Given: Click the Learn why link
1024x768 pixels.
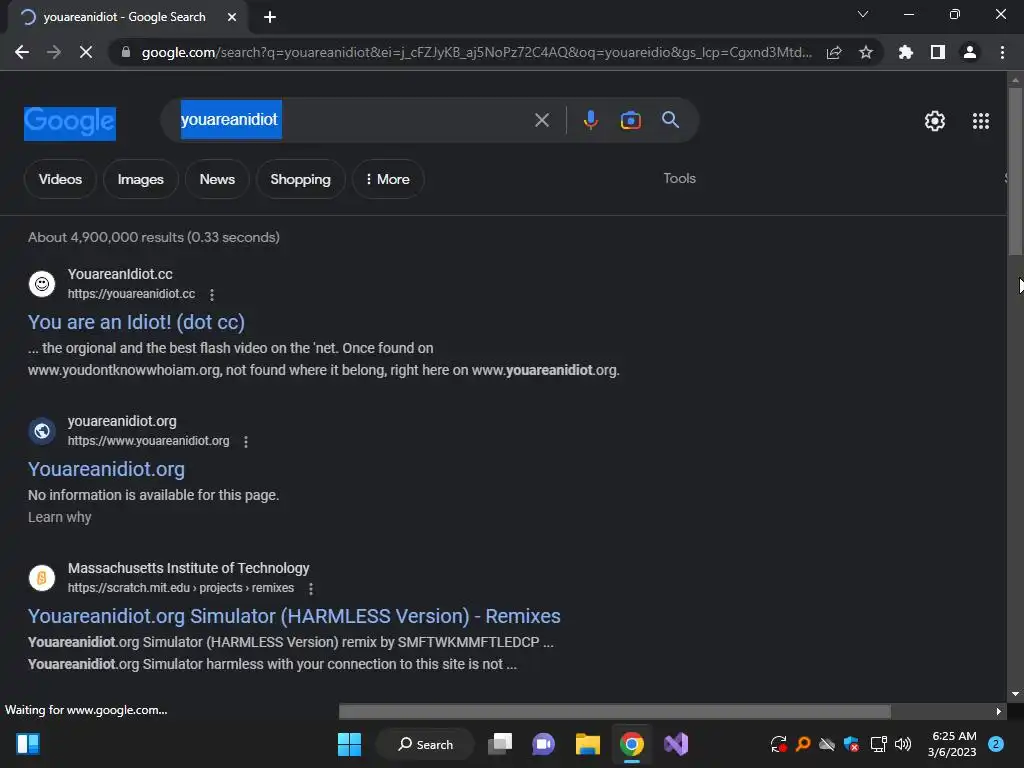Looking at the screenshot, I should pyautogui.click(x=59, y=517).
